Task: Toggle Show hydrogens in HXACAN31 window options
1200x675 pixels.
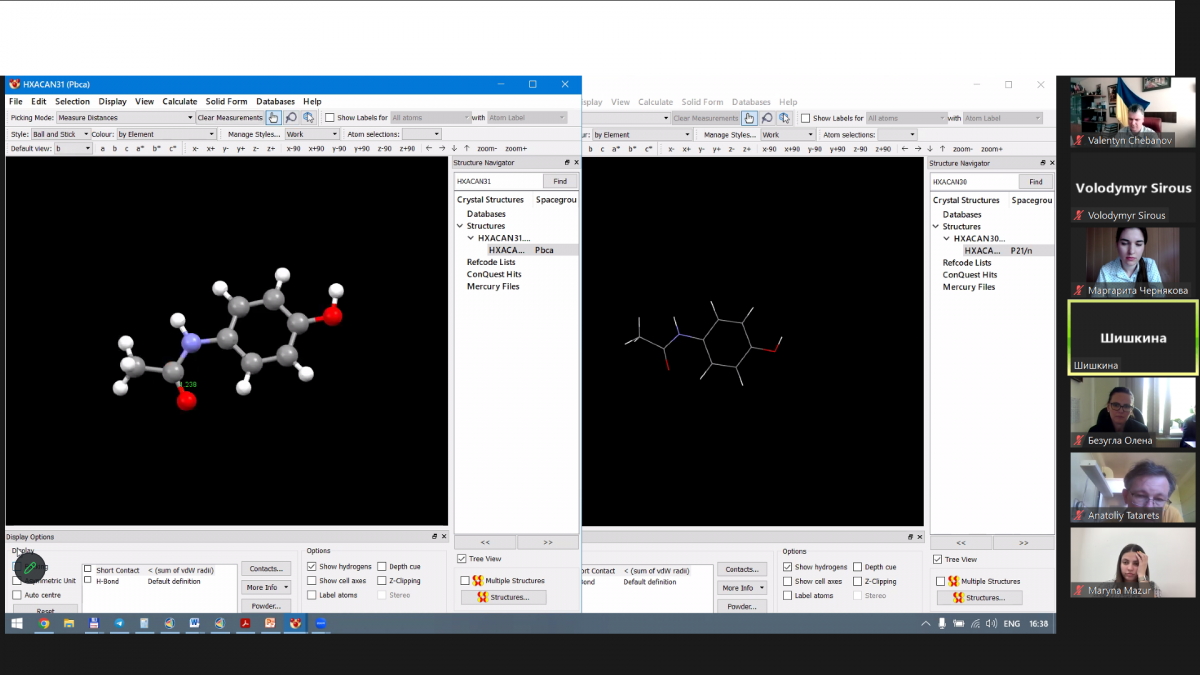Action: (x=313, y=567)
